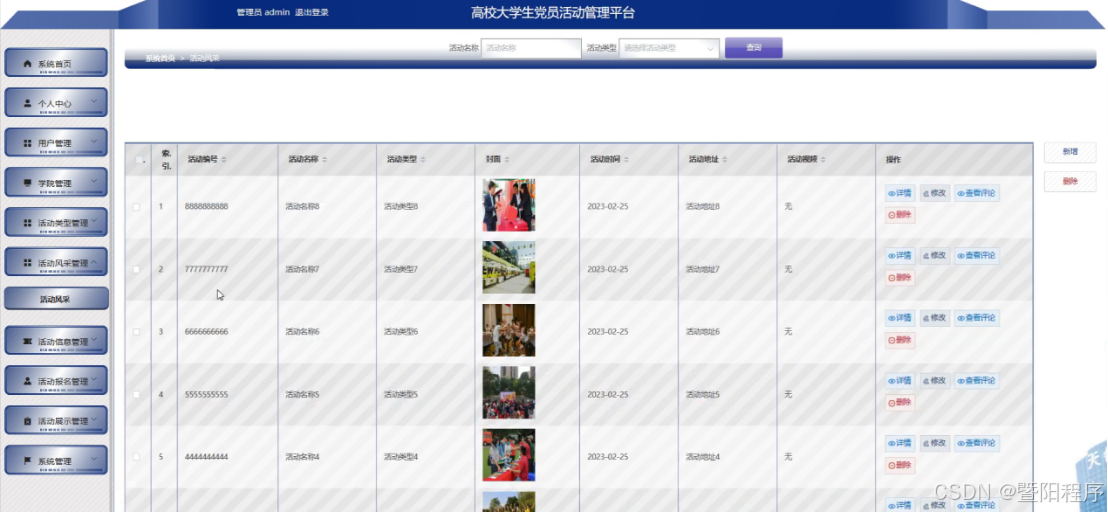Click the grid icon beside 活动类型管理
This screenshot has height=512, width=1108.
tap(28, 222)
